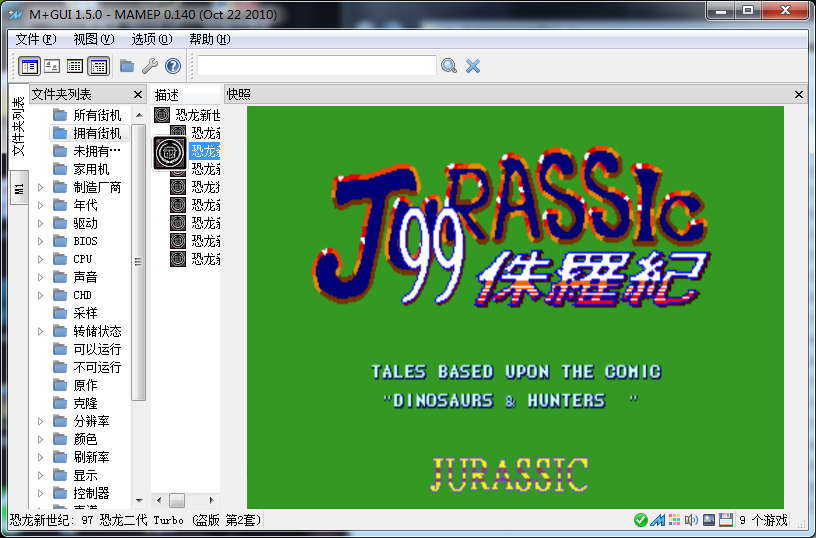Click the green checkmark status icon

pyautogui.click(x=641, y=520)
